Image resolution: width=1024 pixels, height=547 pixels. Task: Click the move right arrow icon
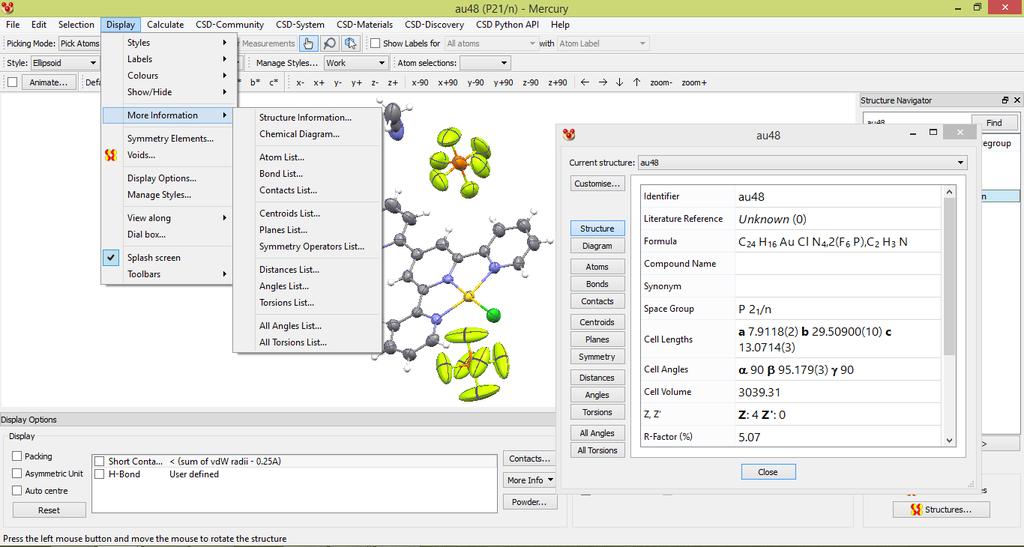[x=602, y=83]
